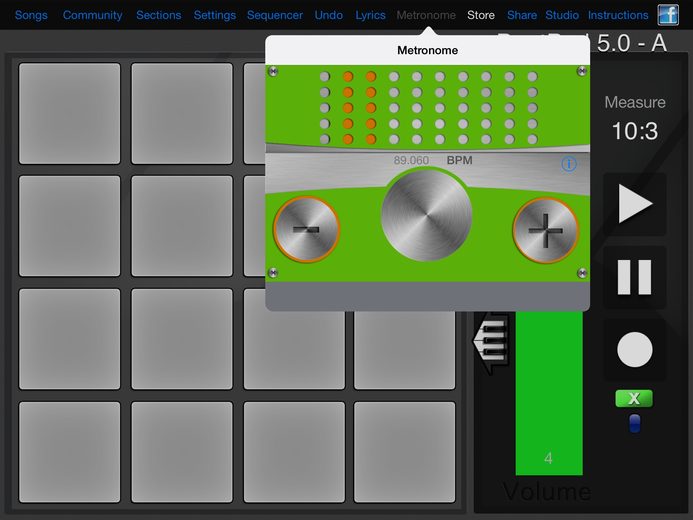
Task: Tap the first pad in the bottom row
Action: [x=69, y=452]
